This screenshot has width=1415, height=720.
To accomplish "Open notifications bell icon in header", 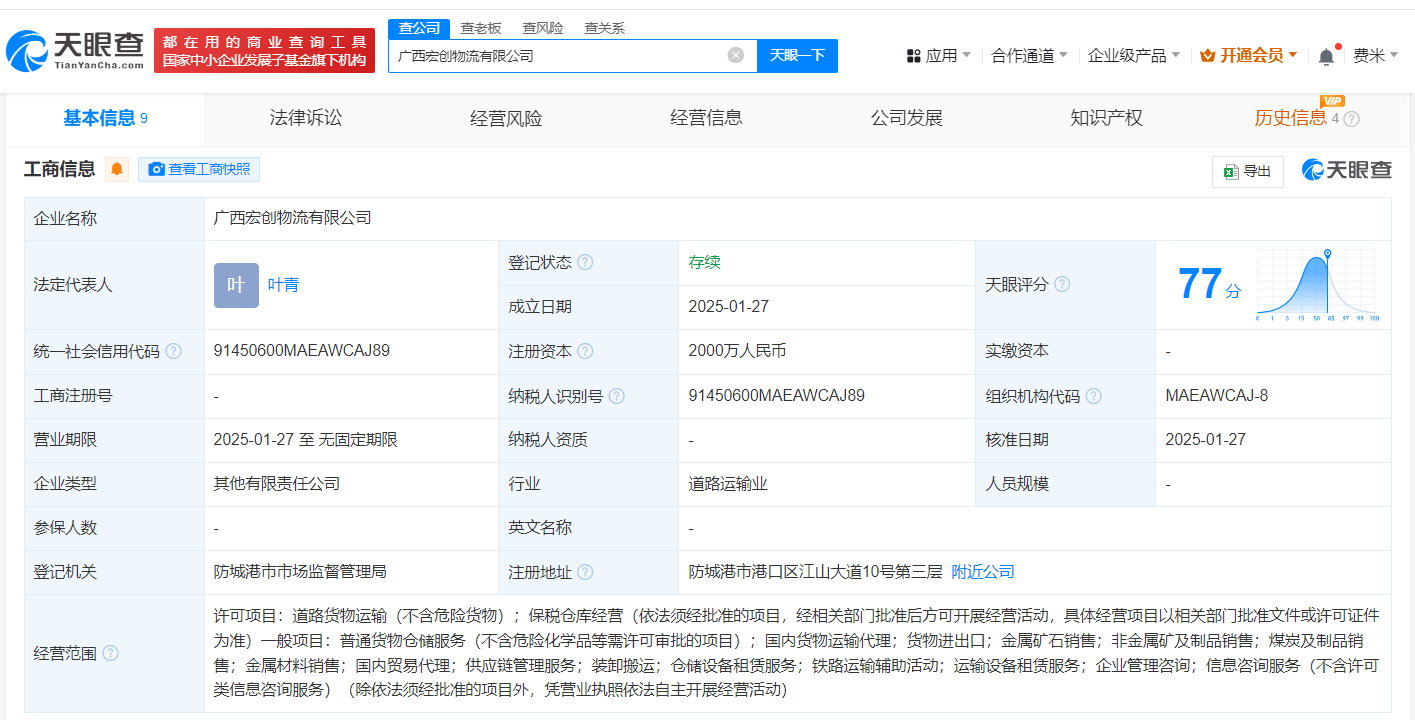I will click(1326, 56).
